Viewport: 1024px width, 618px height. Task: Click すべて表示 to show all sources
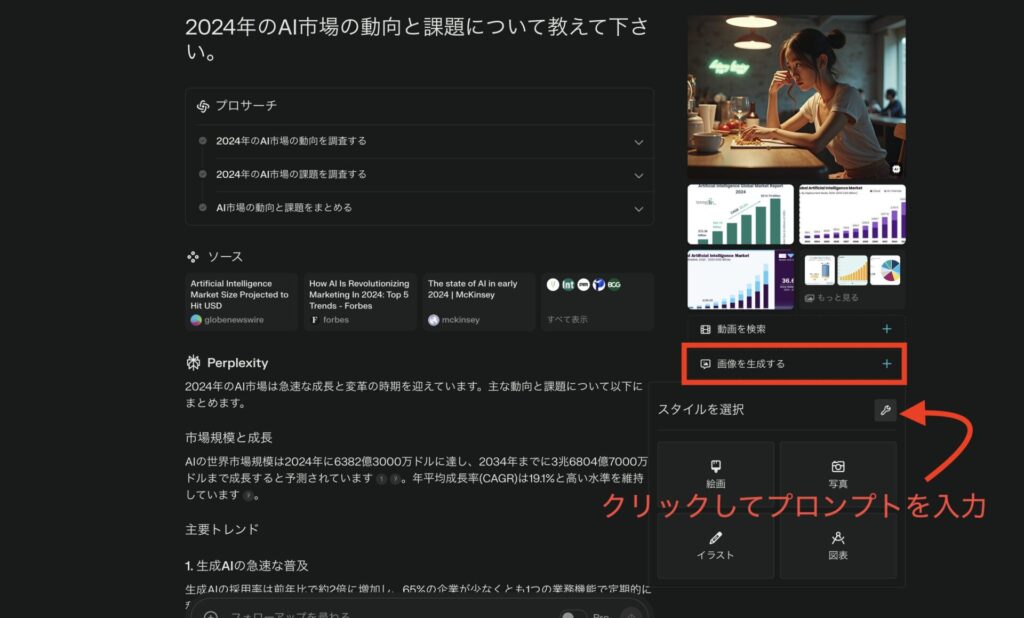tap(567, 320)
